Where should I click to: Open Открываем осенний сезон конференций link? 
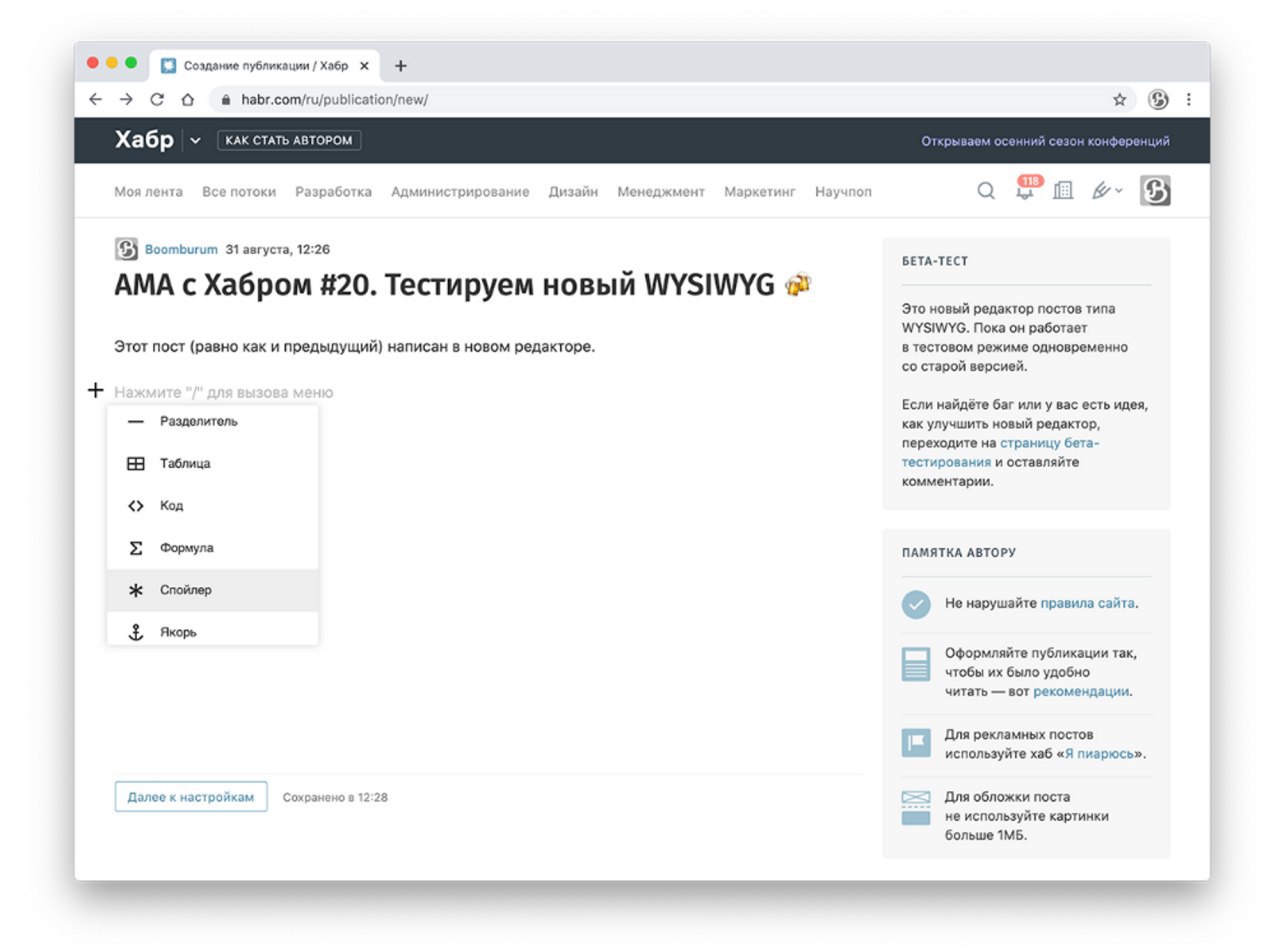[x=1045, y=141]
